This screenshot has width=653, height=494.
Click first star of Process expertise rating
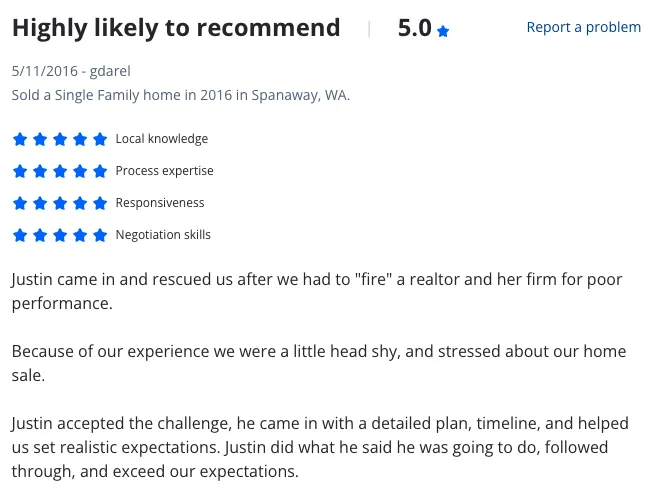tap(20, 171)
